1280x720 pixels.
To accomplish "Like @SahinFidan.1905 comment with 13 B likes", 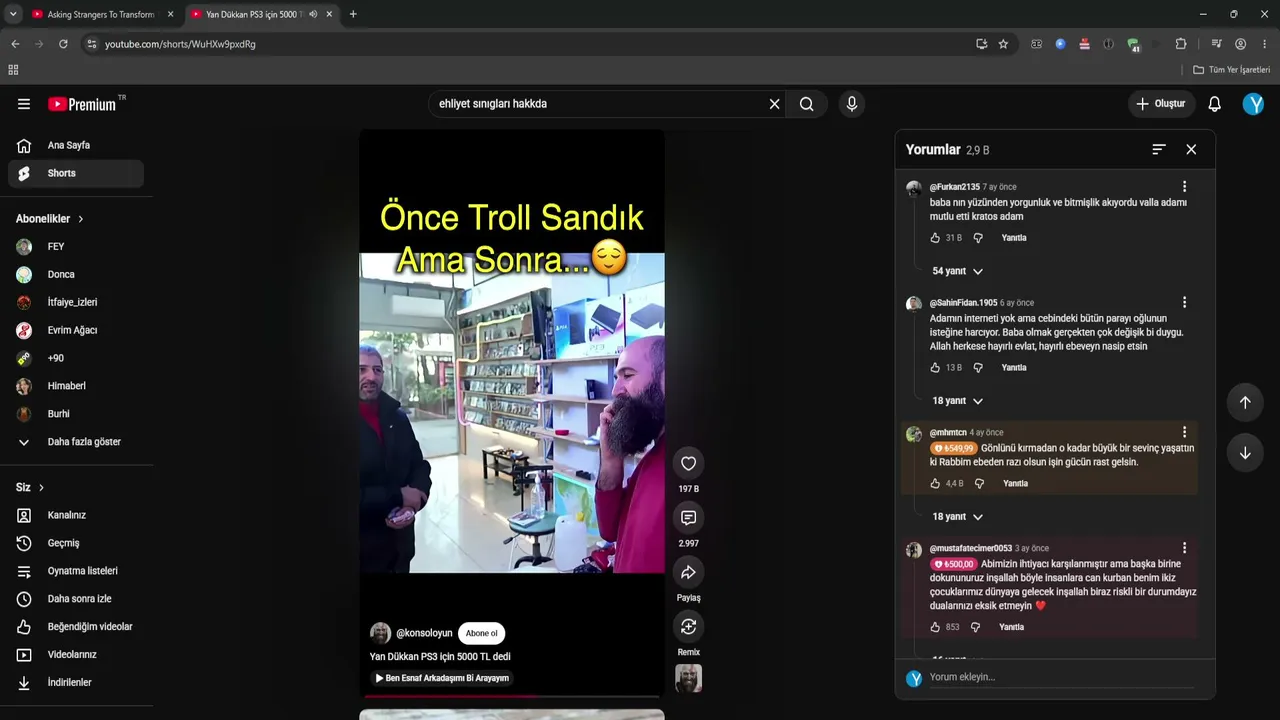I will [935, 368].
